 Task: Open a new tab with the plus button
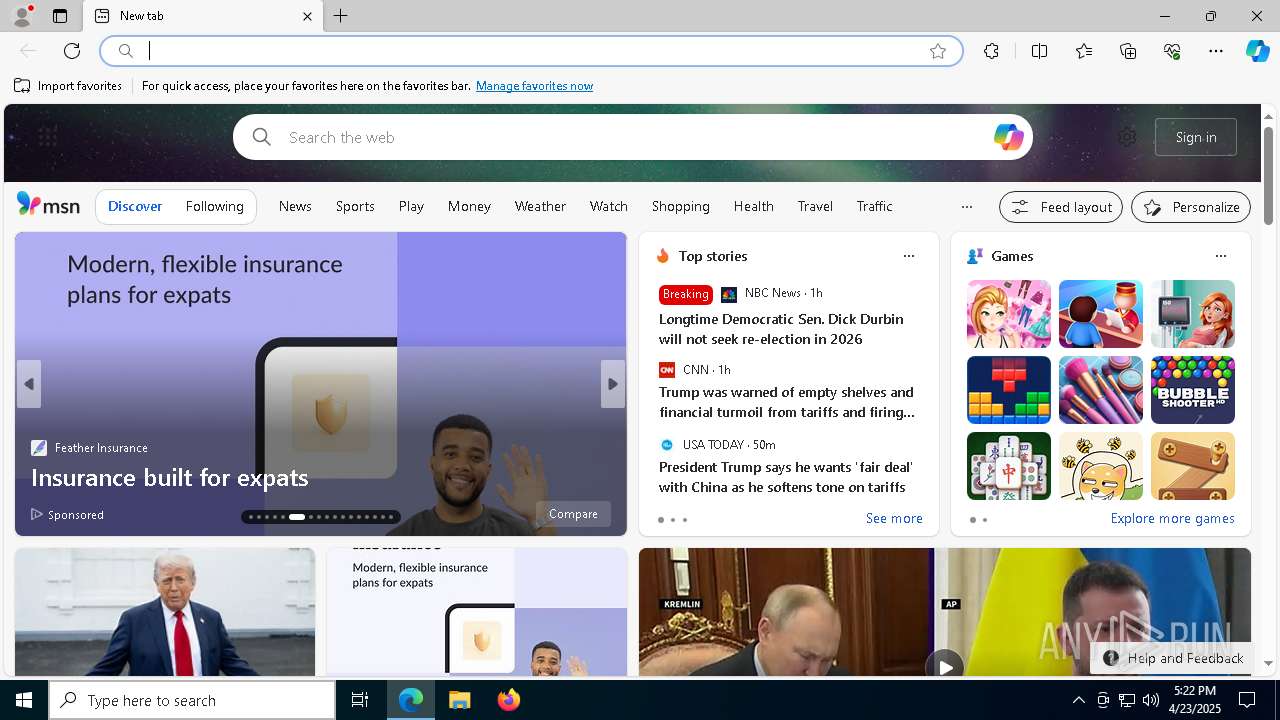[x=341, y=16]
